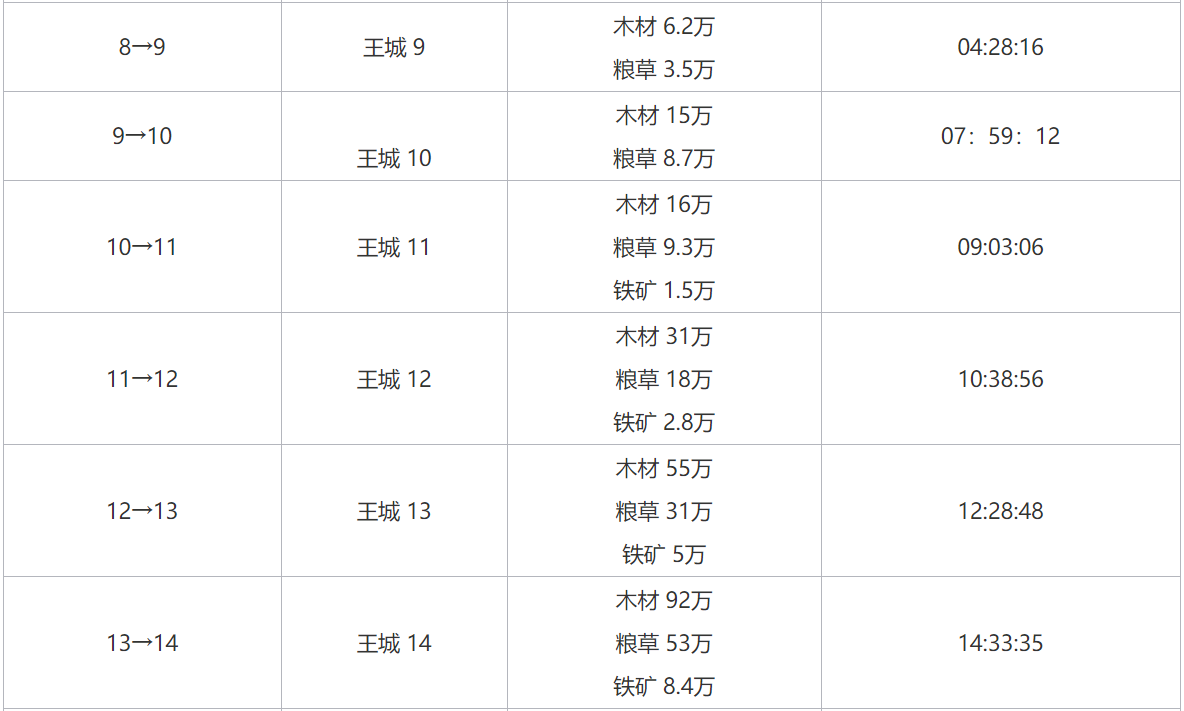Select the 09:03:06 time cell
The height and width of the screenshot is (711, 1184).
(1000, 247)
